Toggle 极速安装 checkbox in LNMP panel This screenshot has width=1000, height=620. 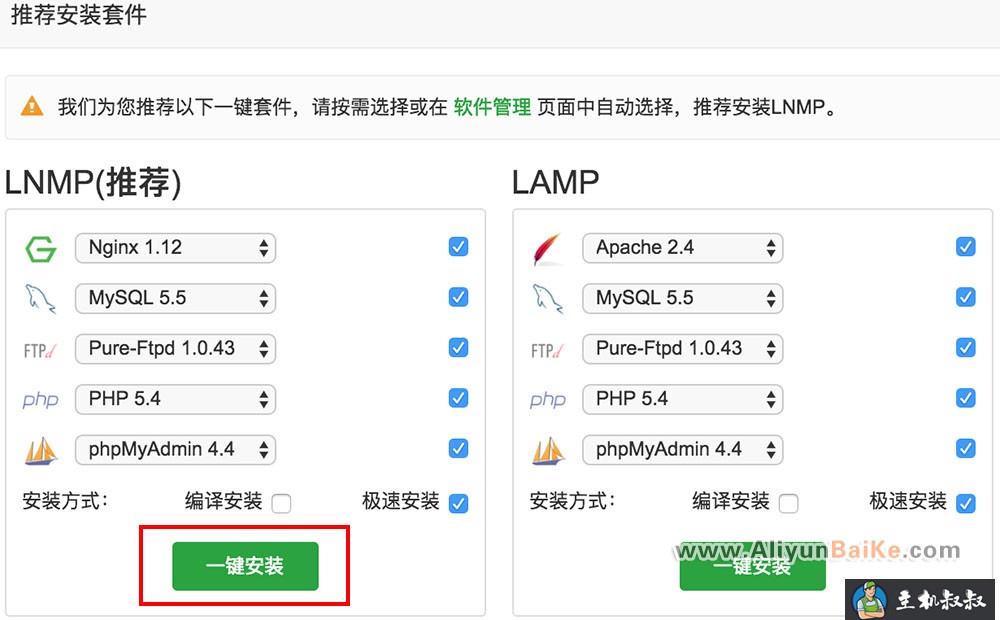point(459,503)
